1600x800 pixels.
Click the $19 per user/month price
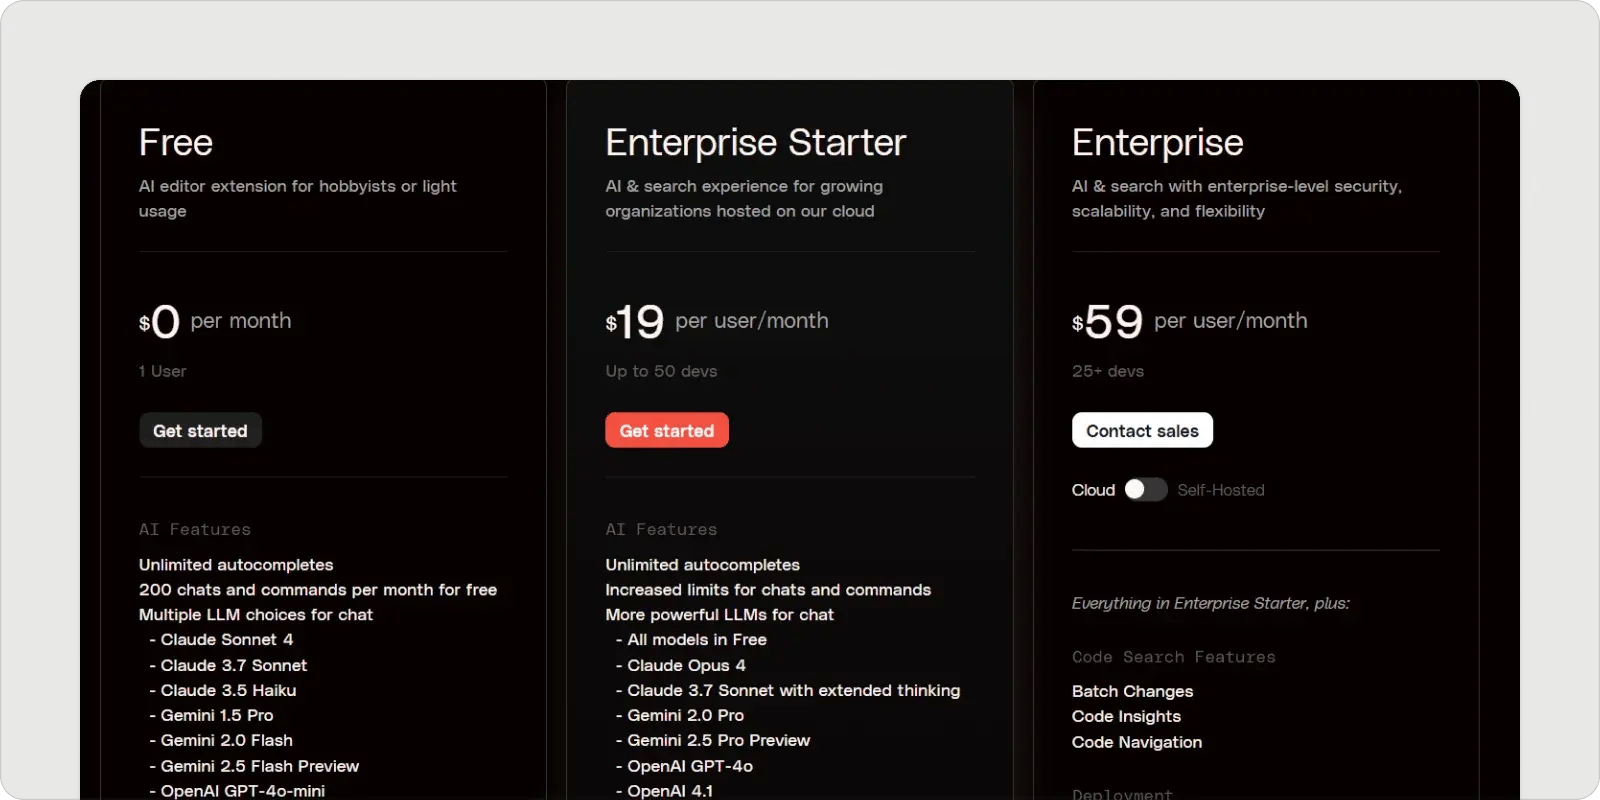pos(716,321)
